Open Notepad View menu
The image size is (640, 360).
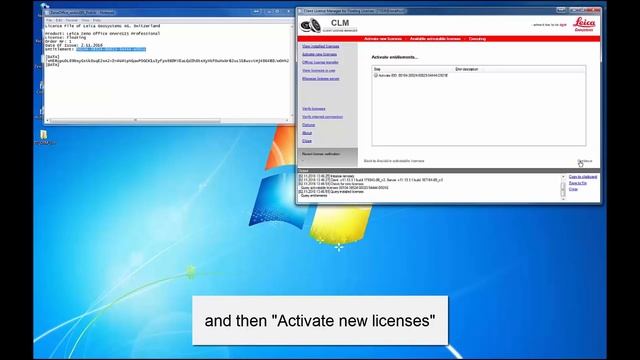pyautogui.click(x=85, y=20)
